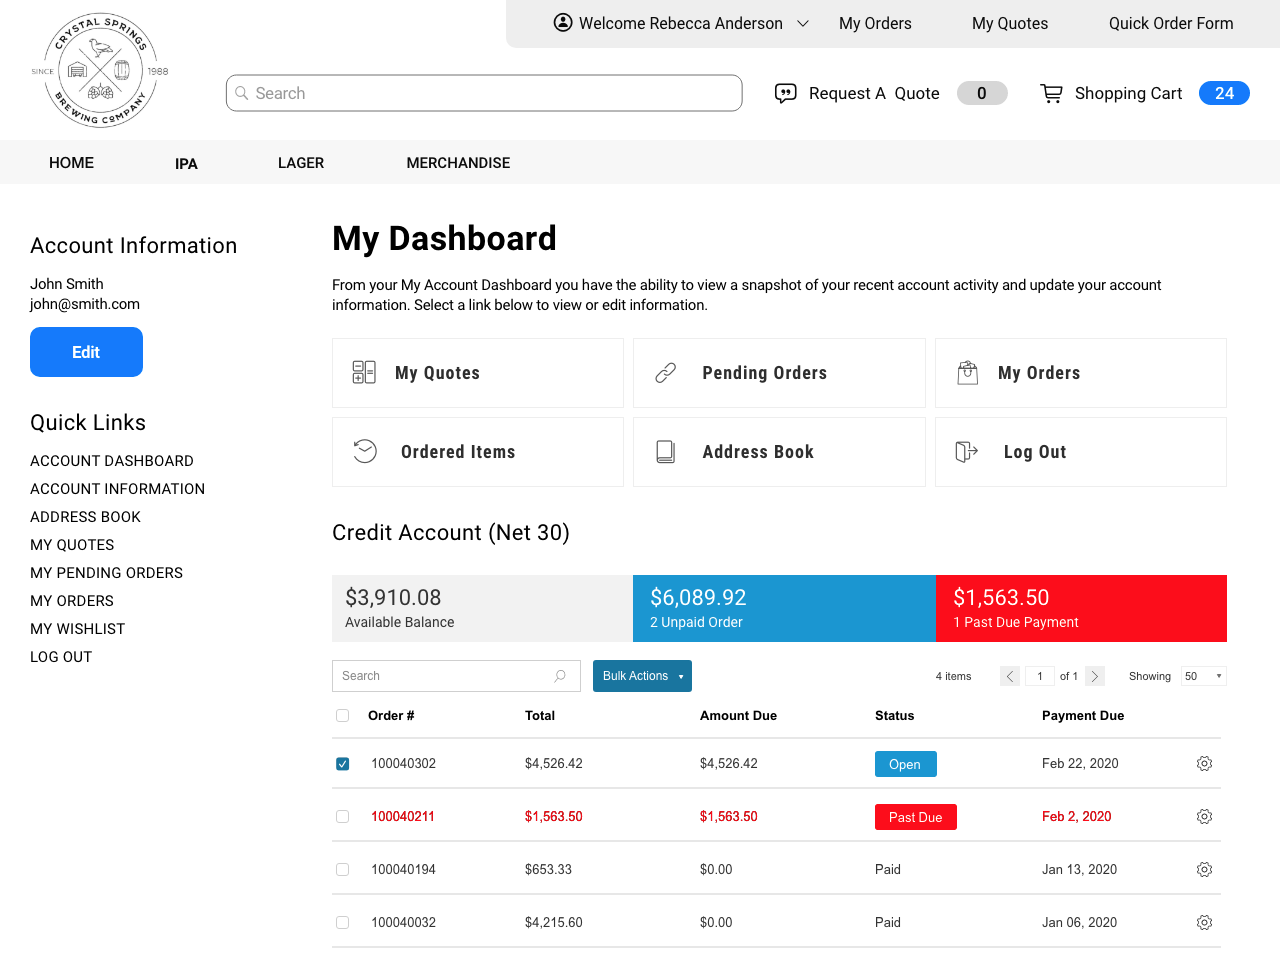1280x956 pixels.
Task: Click order number 100040211
Action: click(403, 817)
